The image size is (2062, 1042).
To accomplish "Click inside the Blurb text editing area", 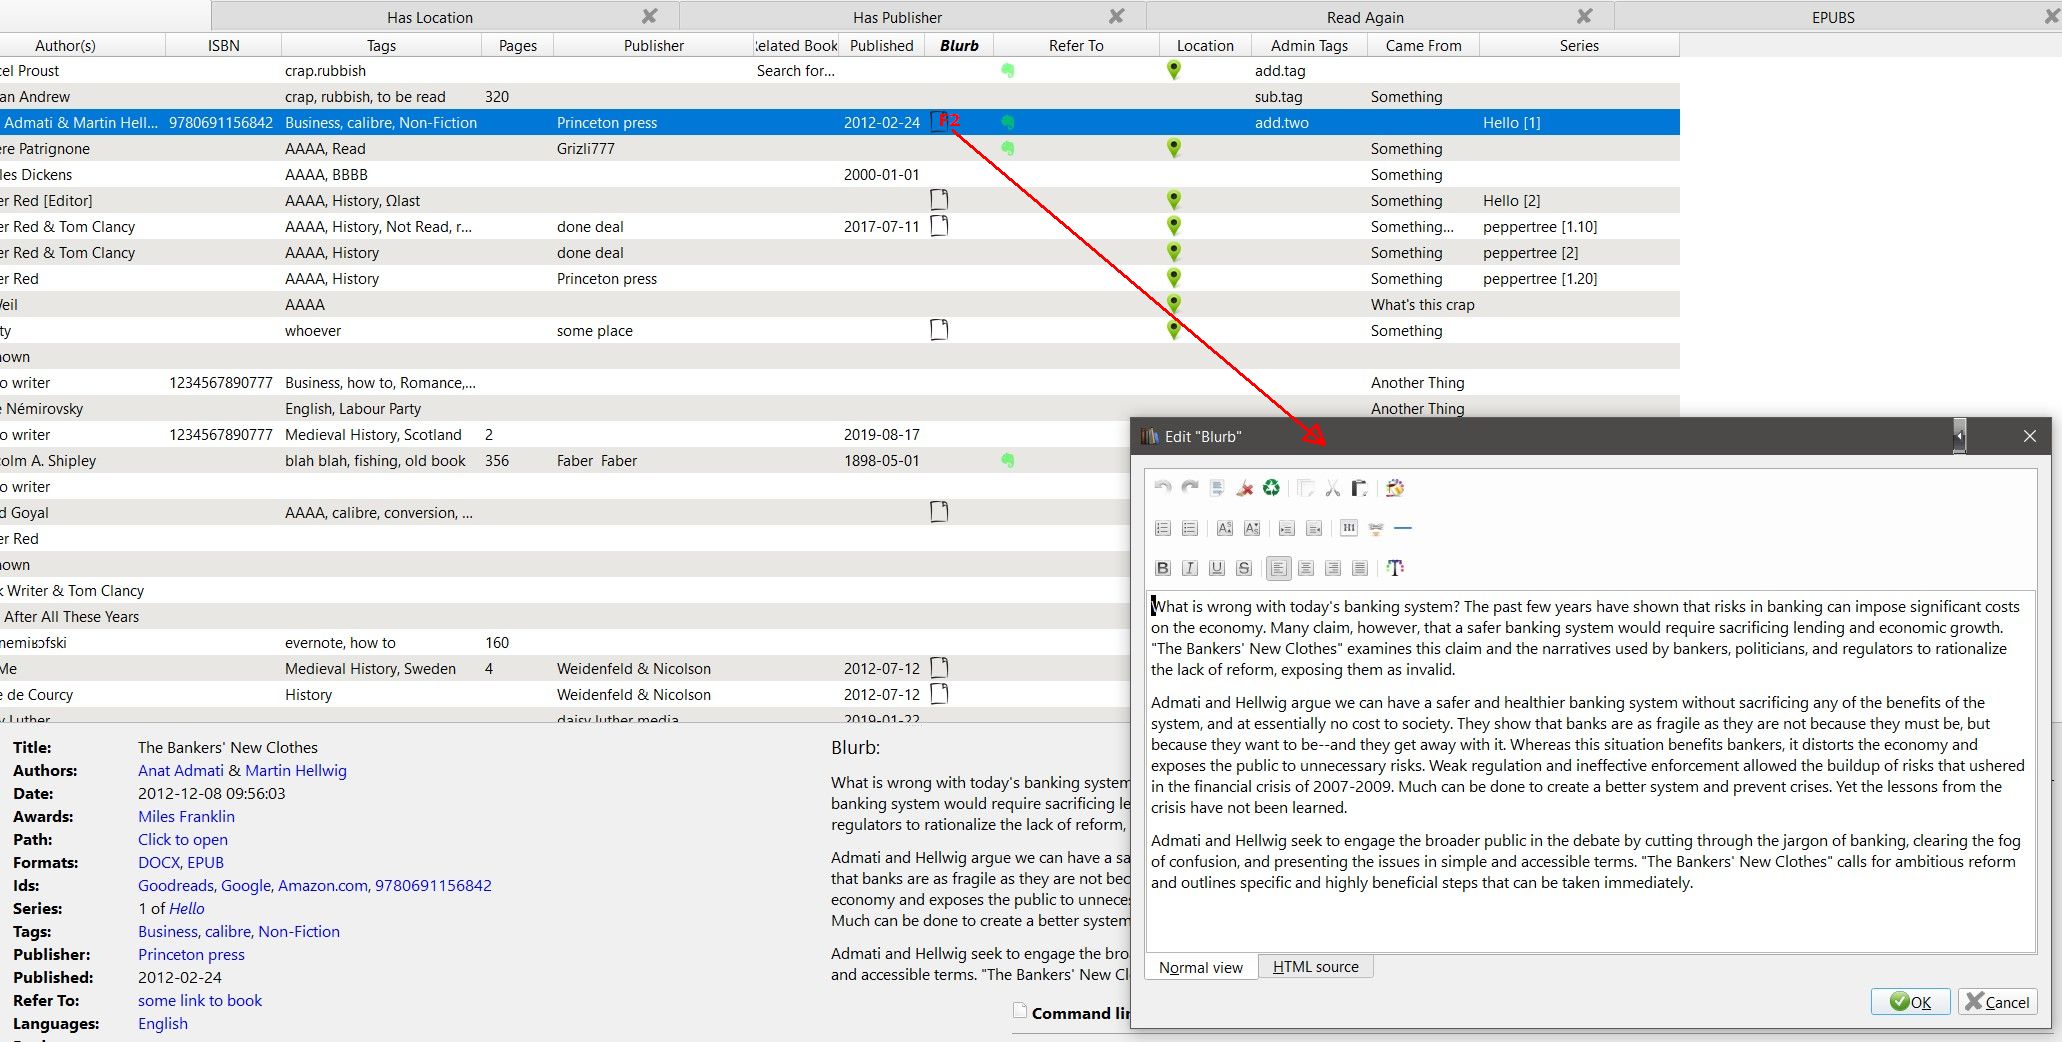I will [x=1590, y=770].
